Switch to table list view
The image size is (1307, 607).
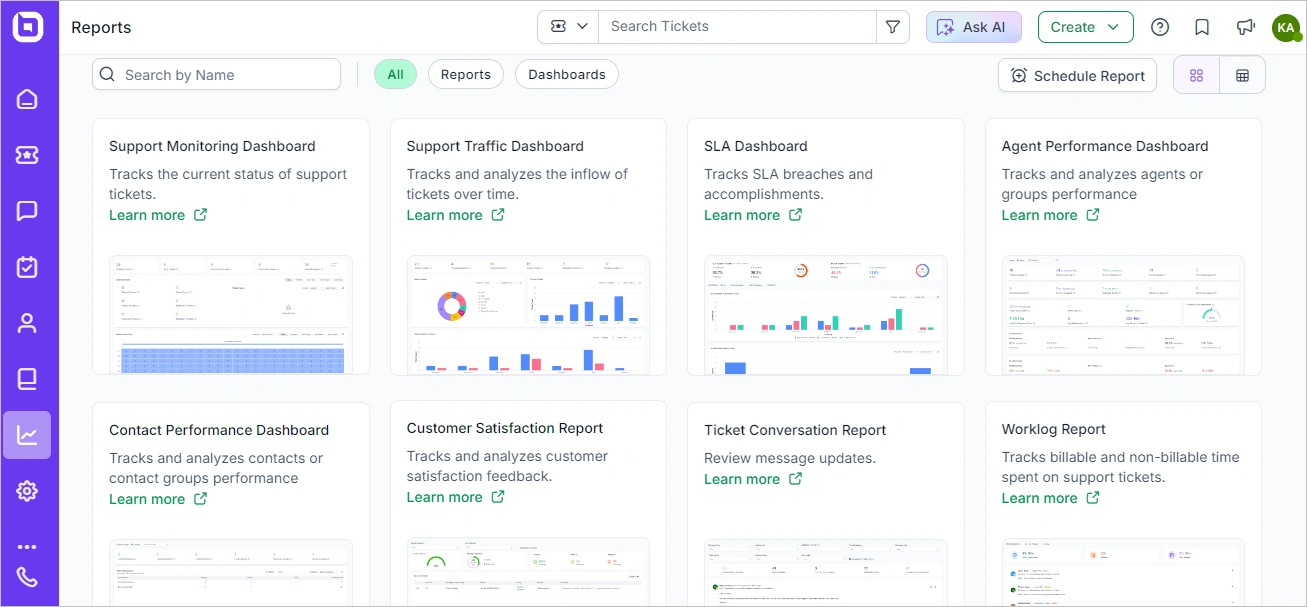coord(1242,75)
